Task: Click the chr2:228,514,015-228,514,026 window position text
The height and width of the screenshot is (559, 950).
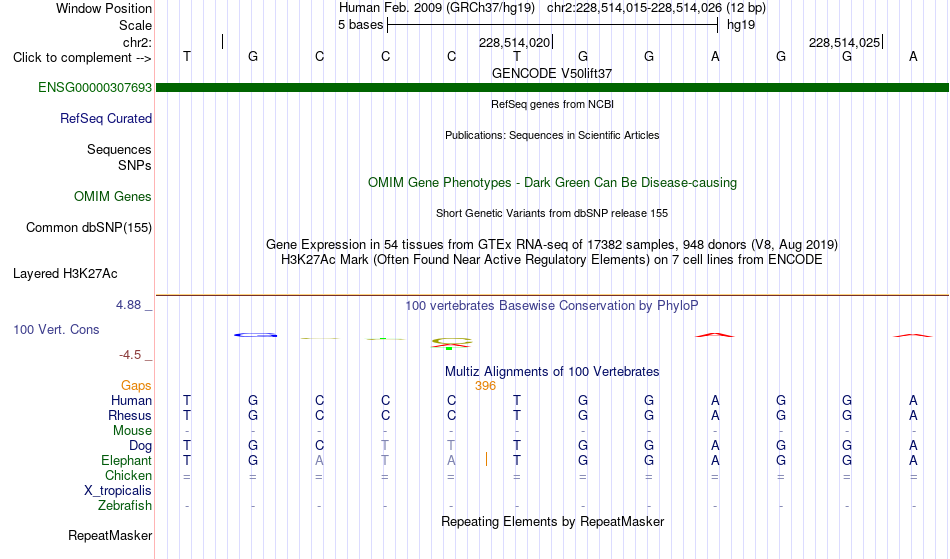Action: click(656, 8)
